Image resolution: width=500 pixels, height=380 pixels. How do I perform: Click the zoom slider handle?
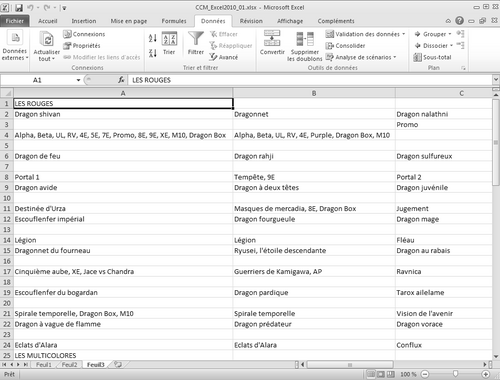click(x=455, y=374)
